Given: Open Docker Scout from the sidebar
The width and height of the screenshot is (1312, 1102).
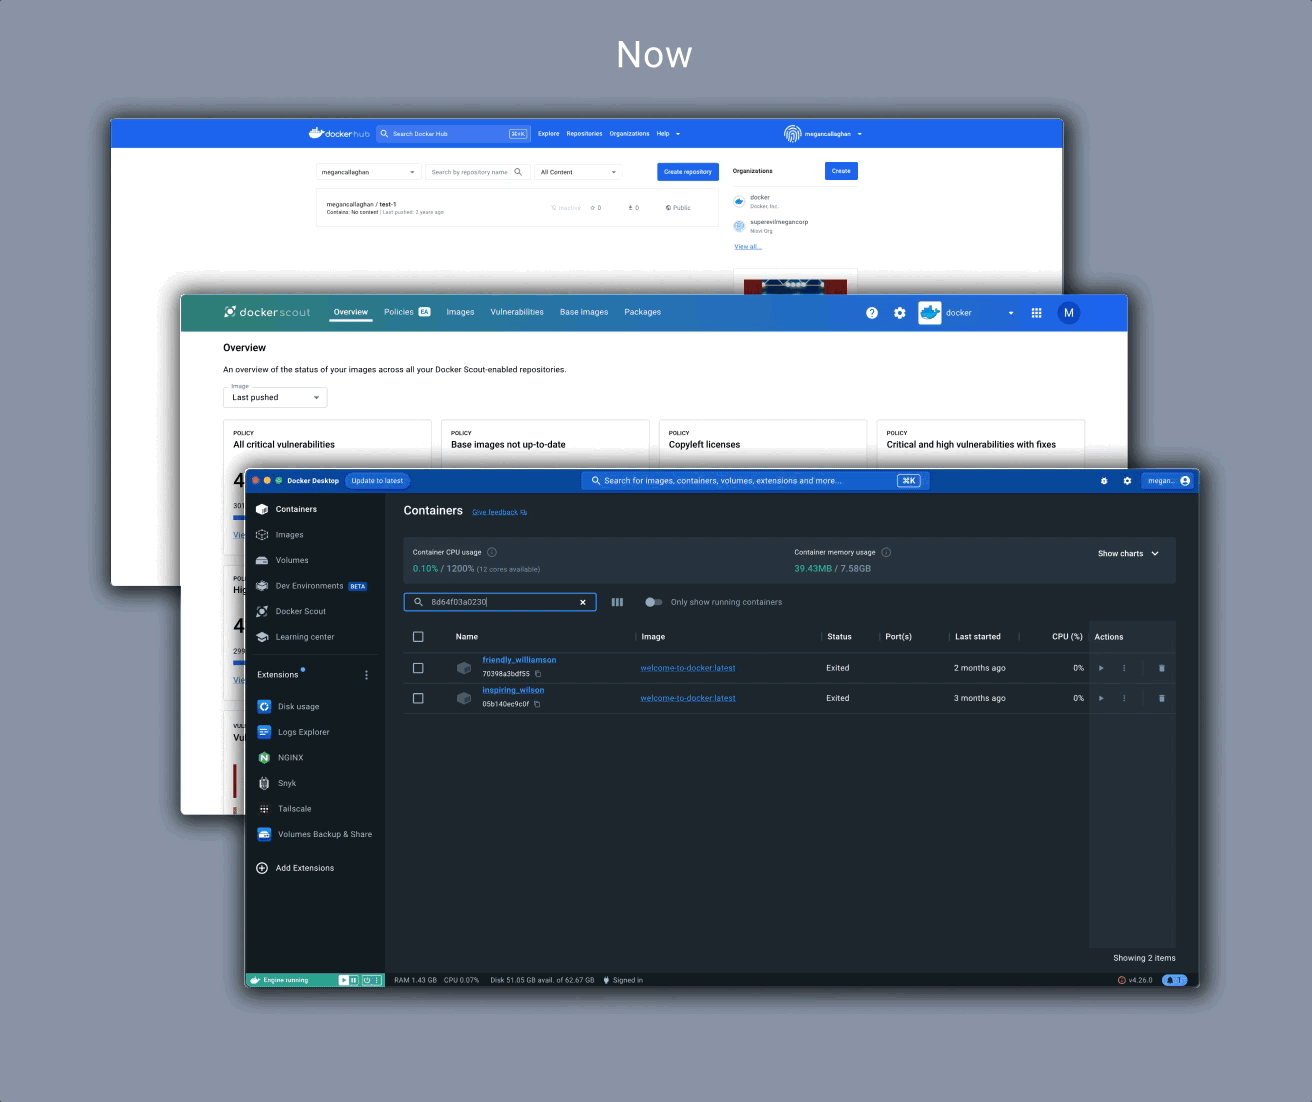Looking at the screenshot, I should tap(299, 611).
